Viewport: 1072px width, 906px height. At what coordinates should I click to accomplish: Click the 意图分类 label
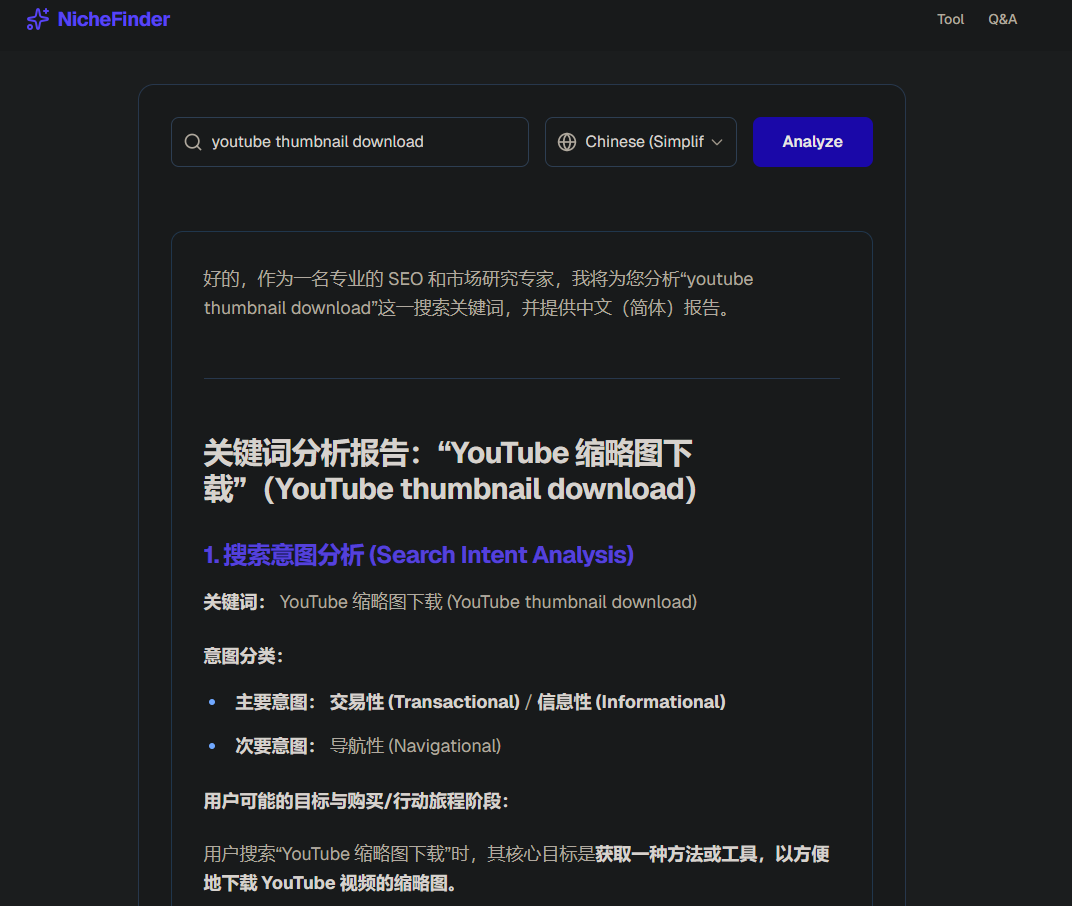point(243,656)
